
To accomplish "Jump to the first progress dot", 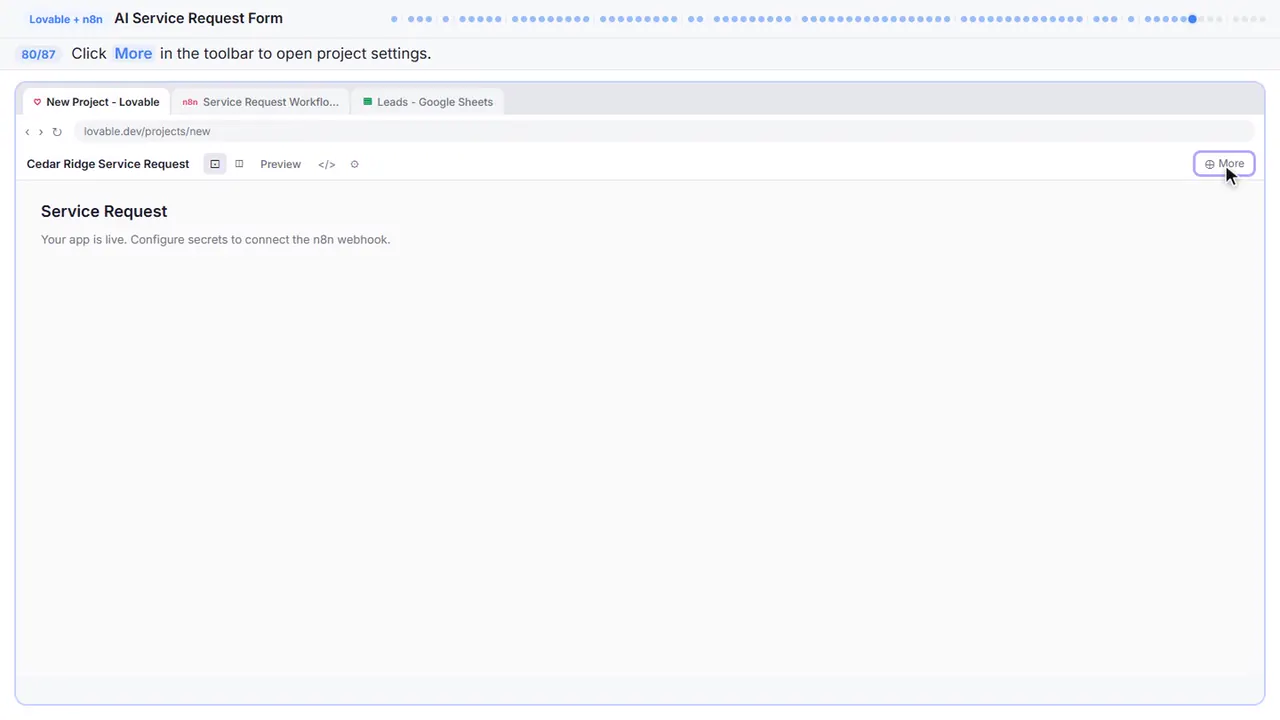I will pyautogui.click(x=394, y=19).
